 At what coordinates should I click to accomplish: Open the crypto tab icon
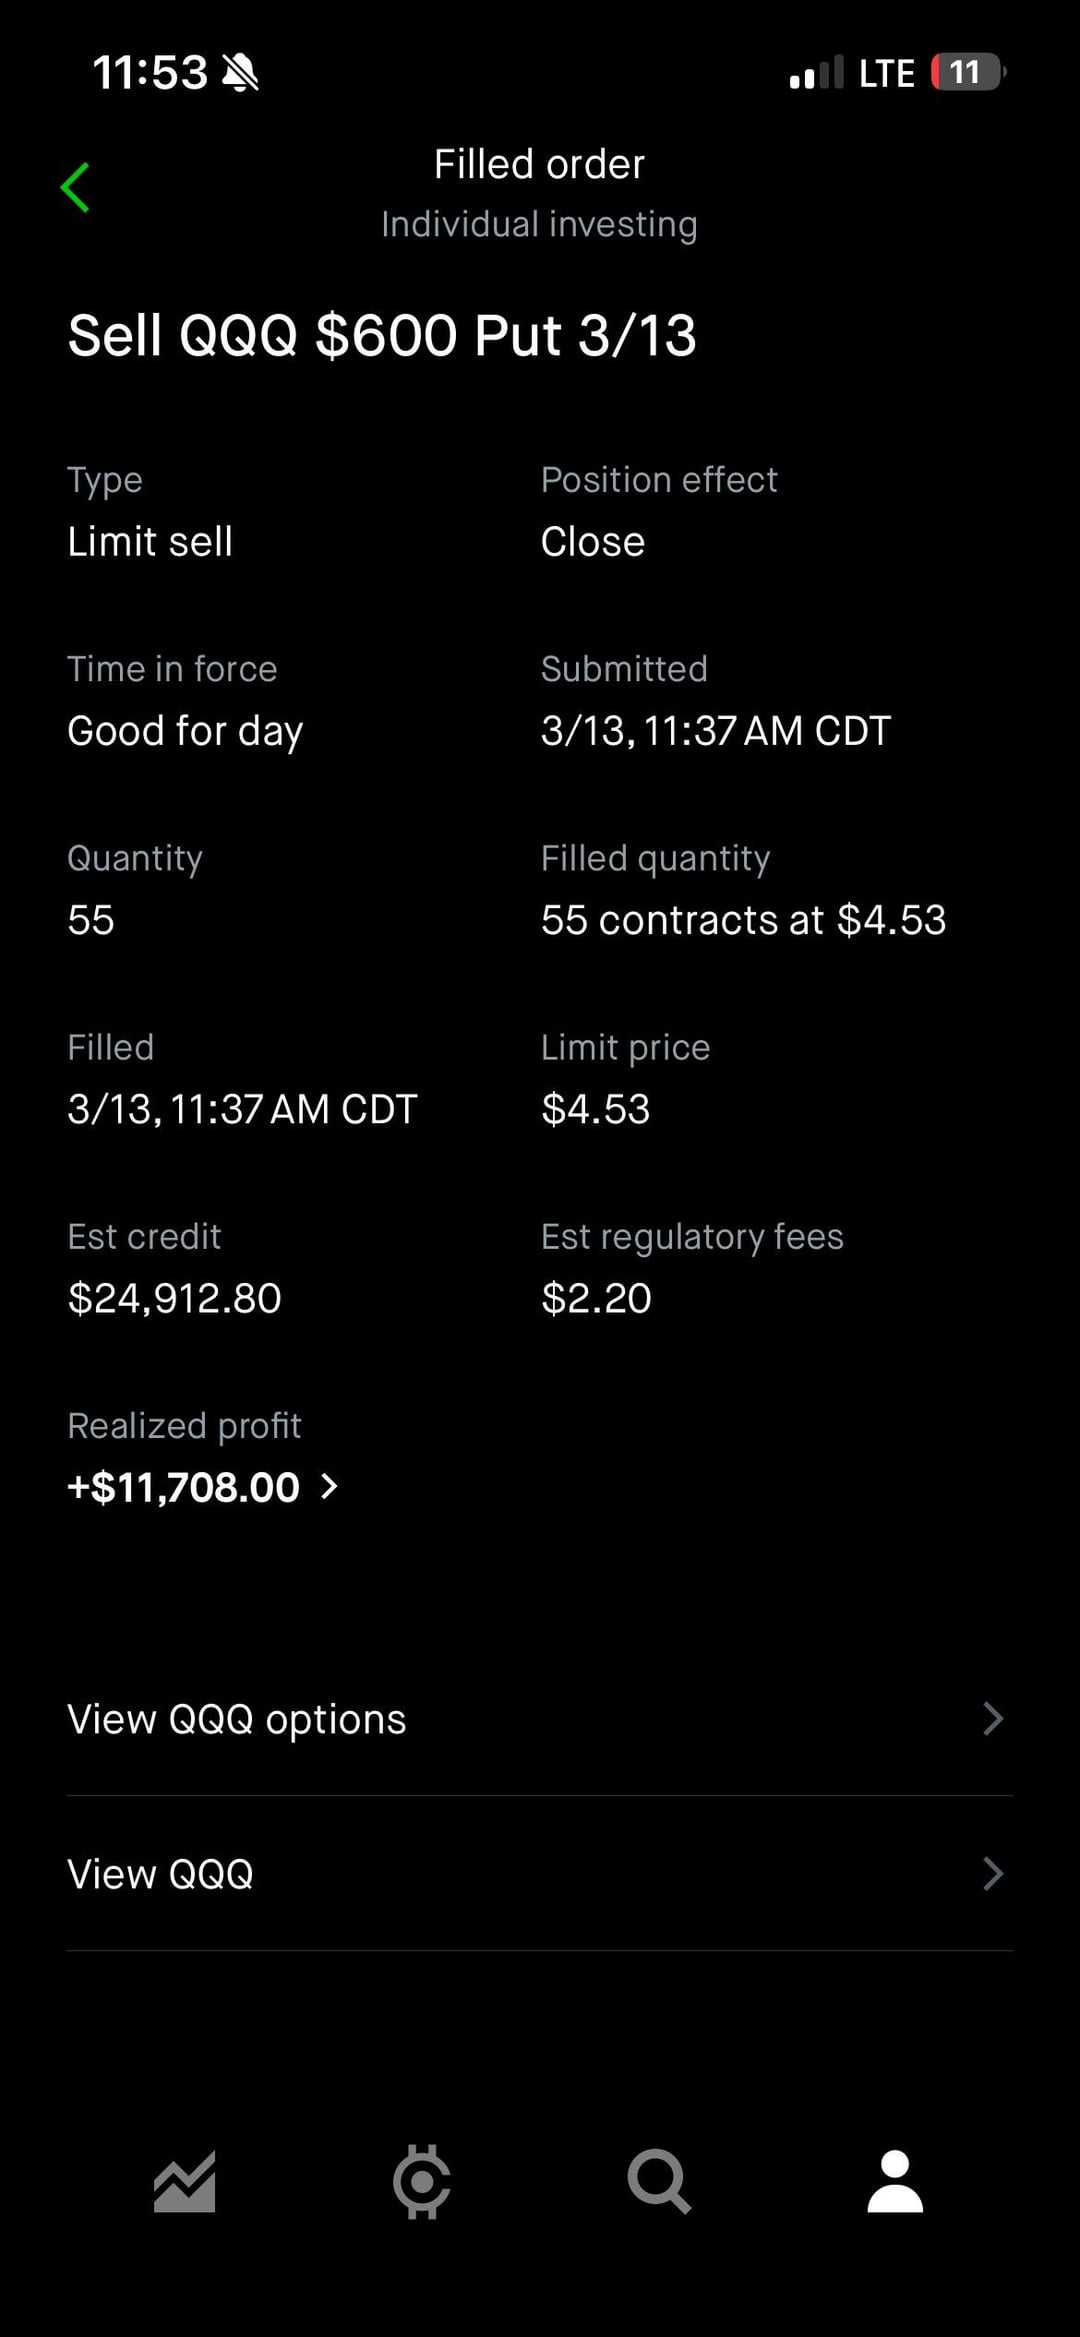421,2181
